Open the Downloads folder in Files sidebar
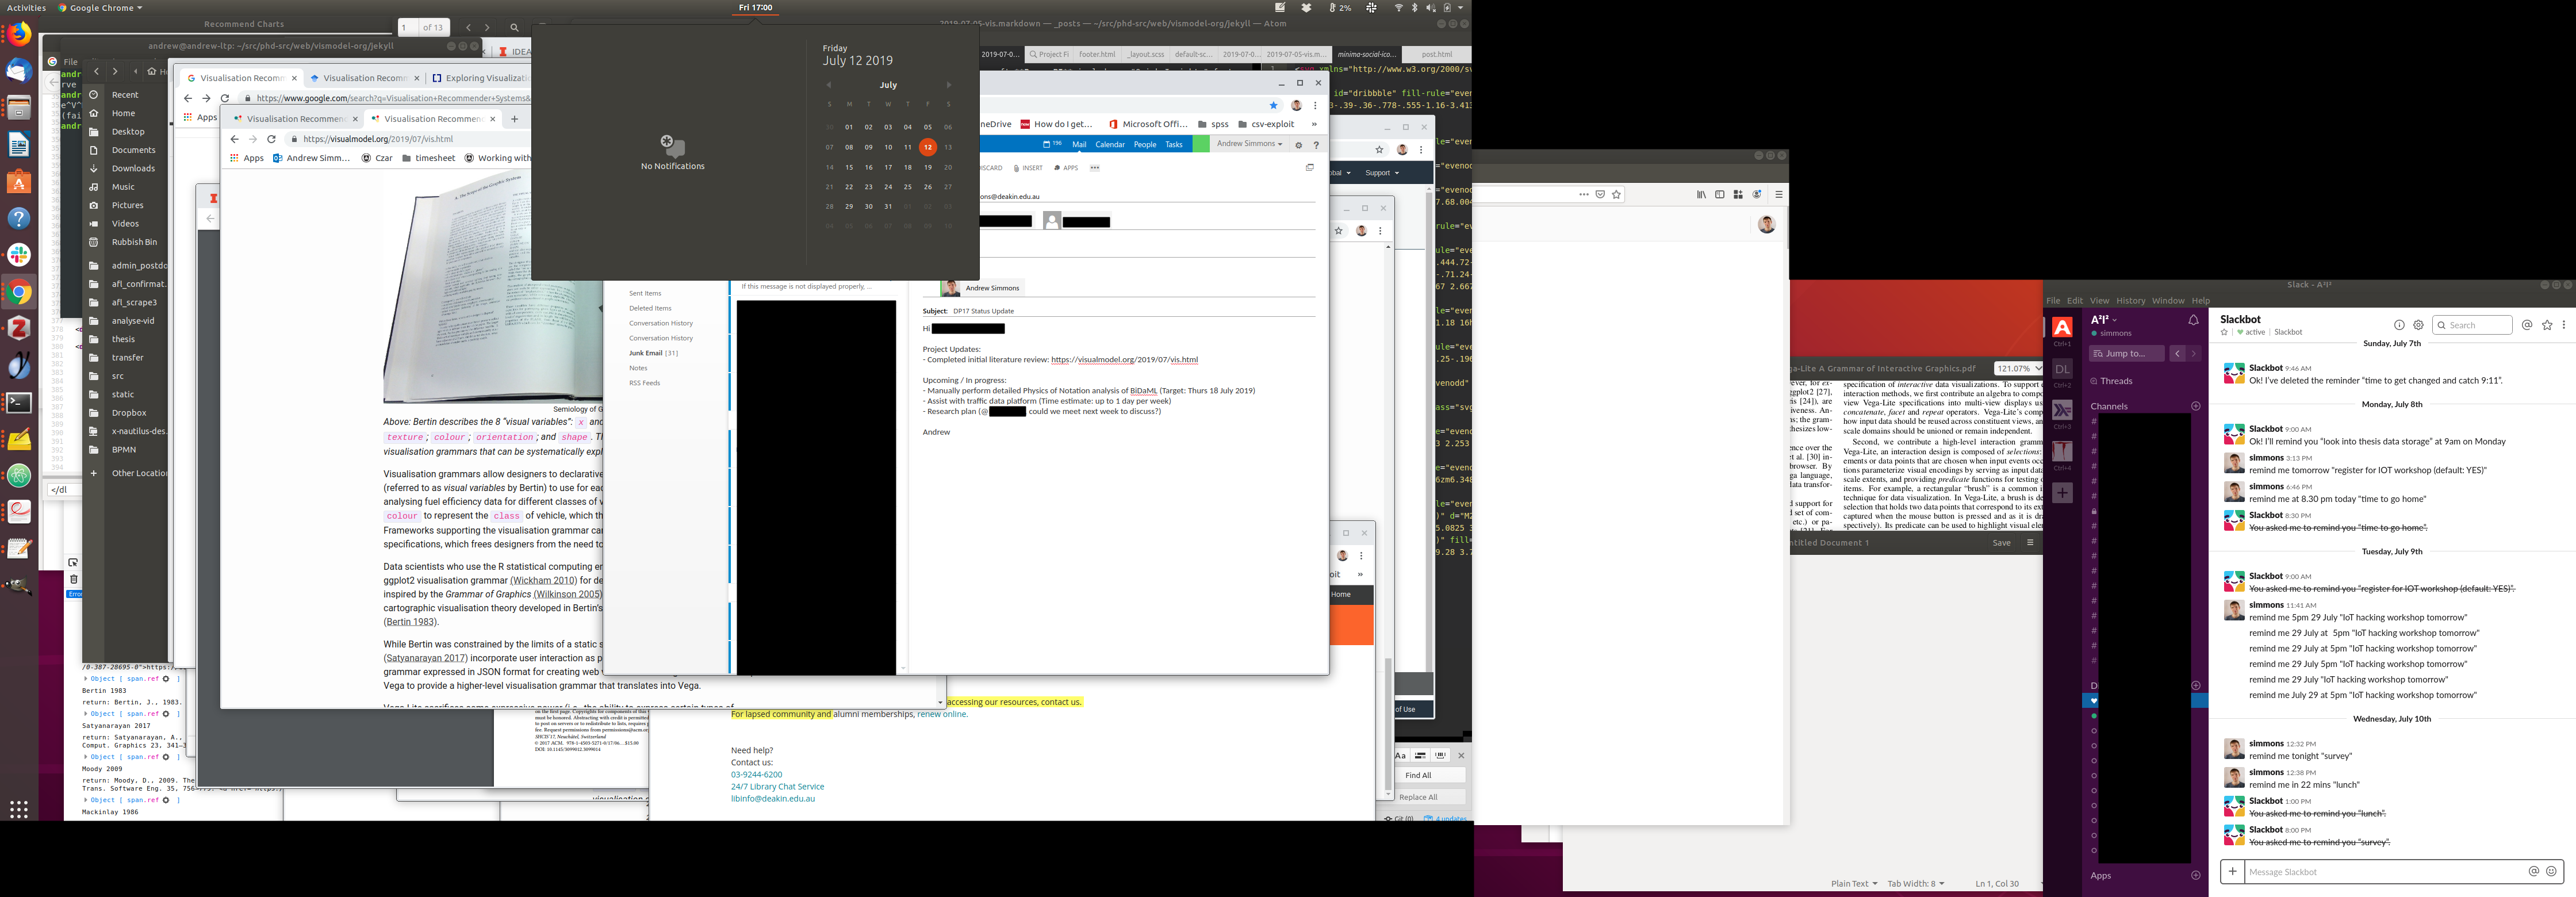 (133, 168)
